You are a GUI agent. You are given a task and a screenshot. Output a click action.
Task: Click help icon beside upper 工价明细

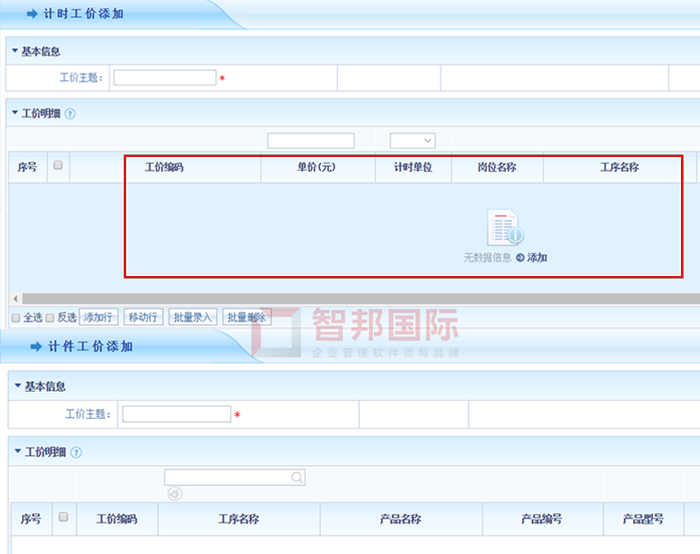point(70,114)
